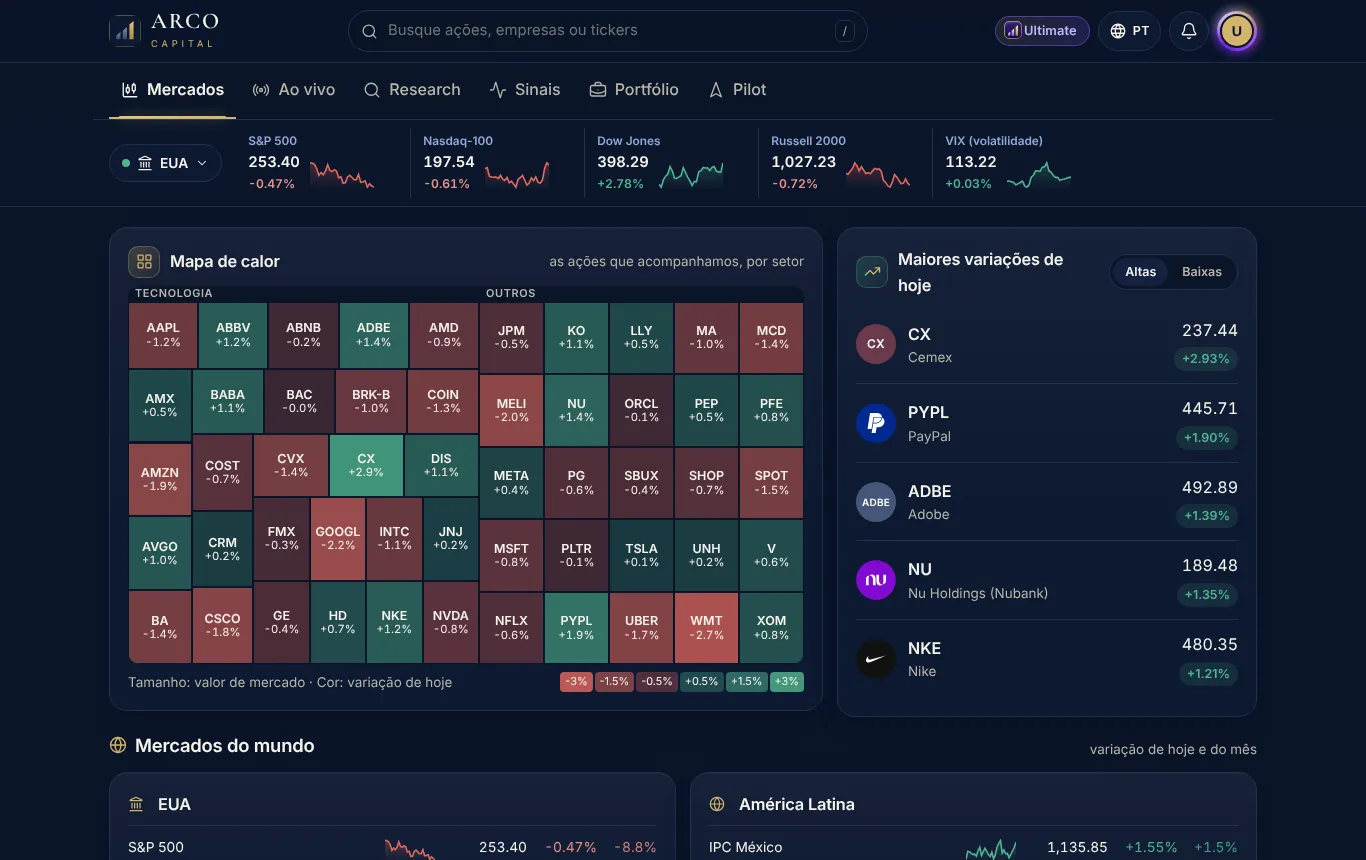The height and width of the screenshot is (860, 1366).
Task: Click the search stocks input field
Action: 608,31
